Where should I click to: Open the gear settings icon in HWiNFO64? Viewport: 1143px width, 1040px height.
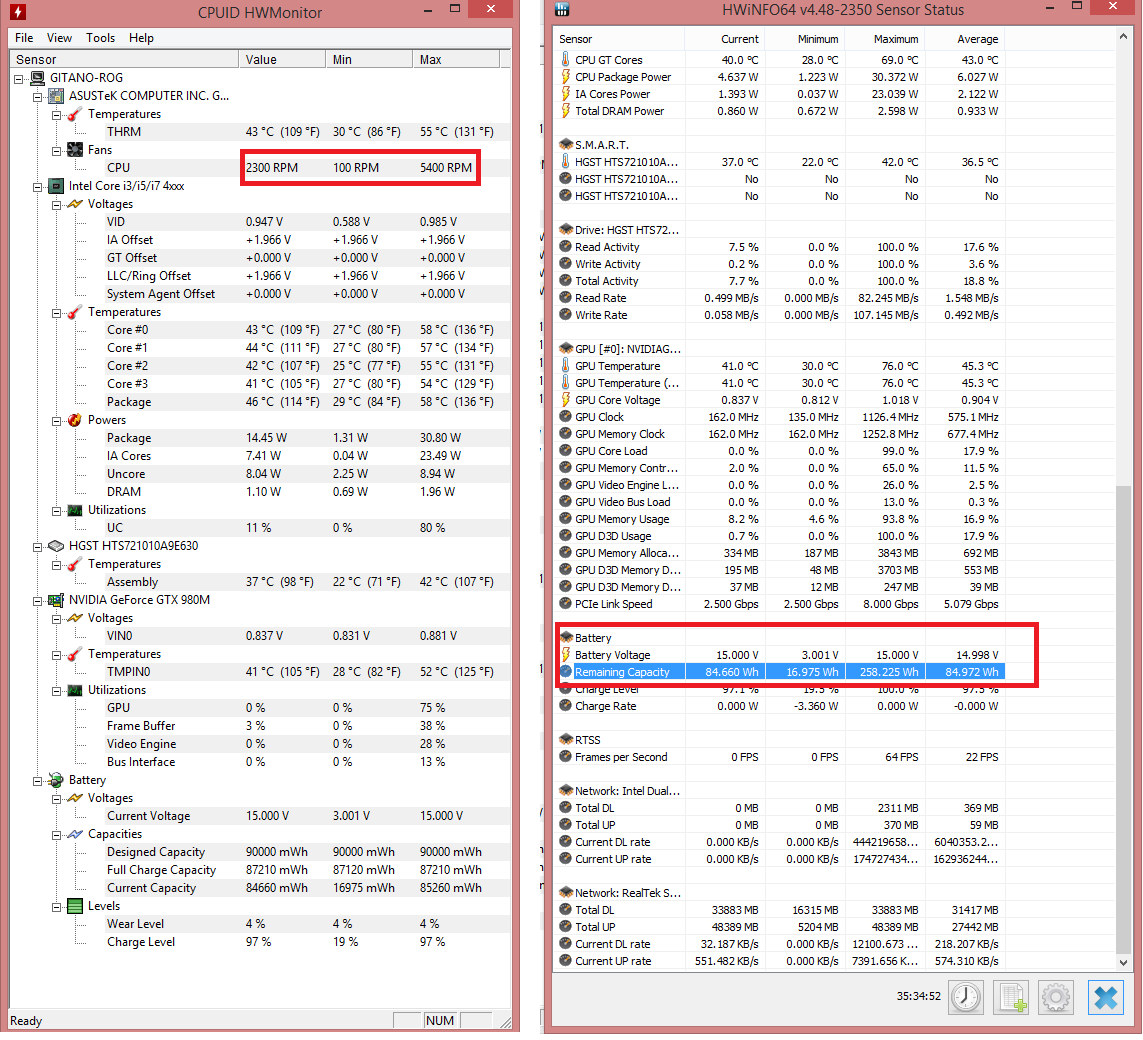click(1056, 998)
